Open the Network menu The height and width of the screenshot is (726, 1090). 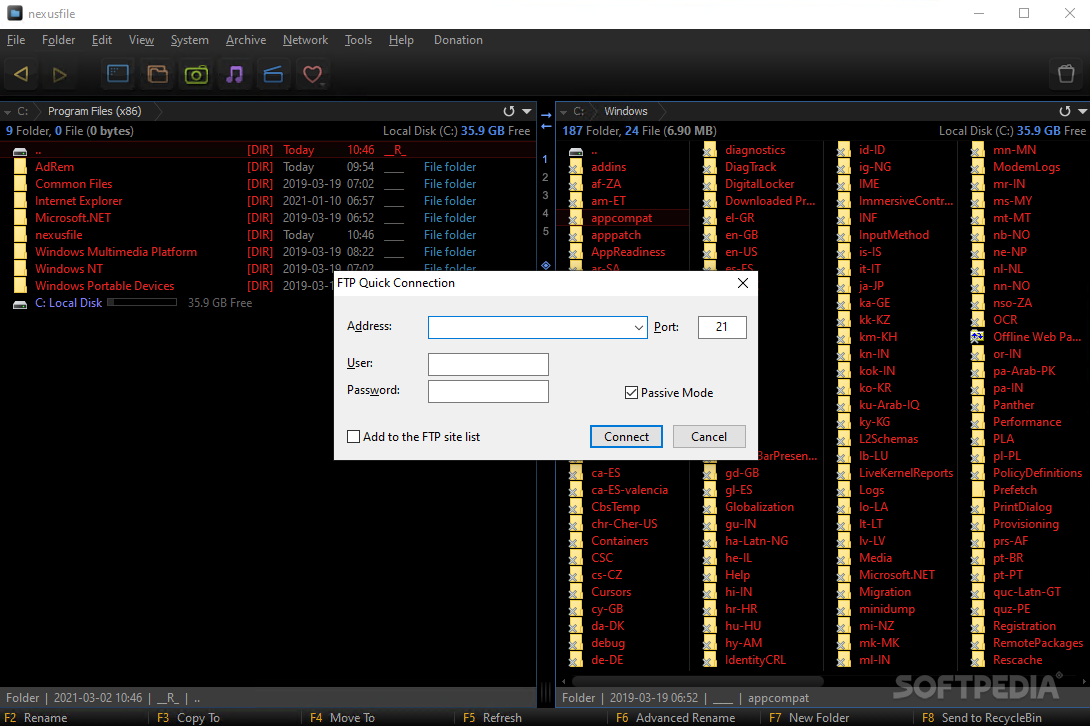coord(305,40)
